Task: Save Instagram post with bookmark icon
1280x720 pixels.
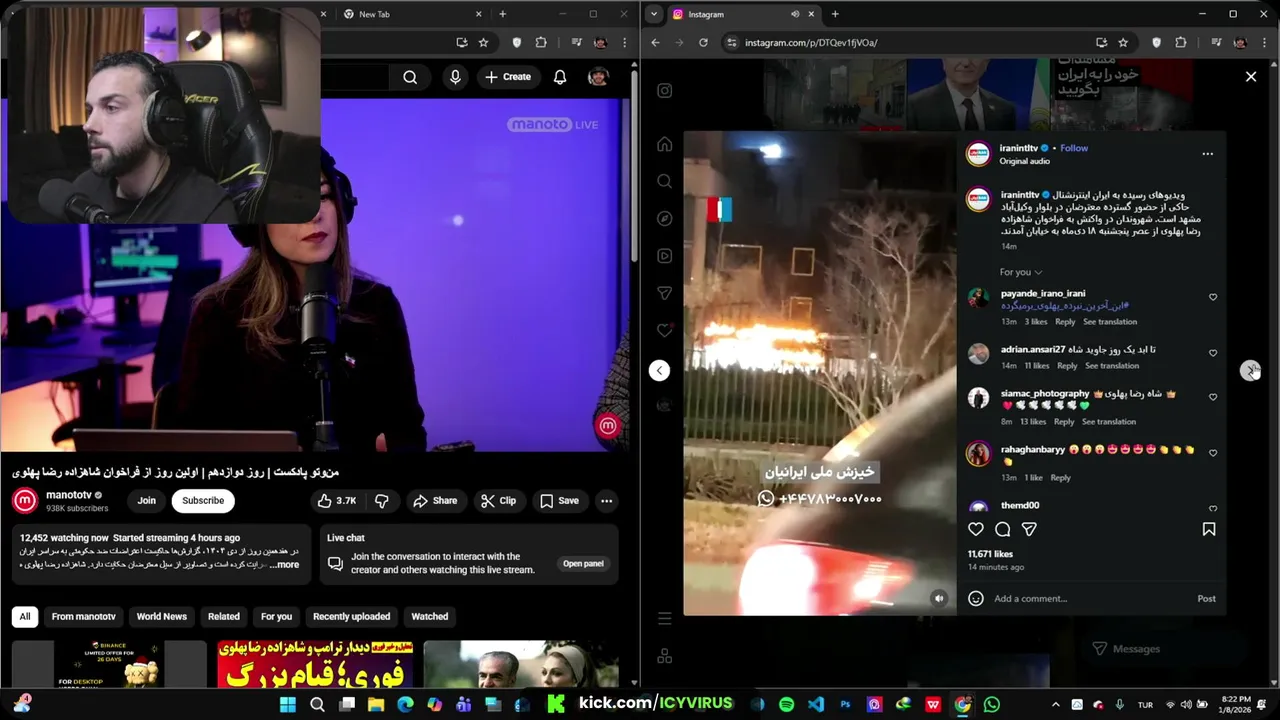Action: (x=1208, y=529)
